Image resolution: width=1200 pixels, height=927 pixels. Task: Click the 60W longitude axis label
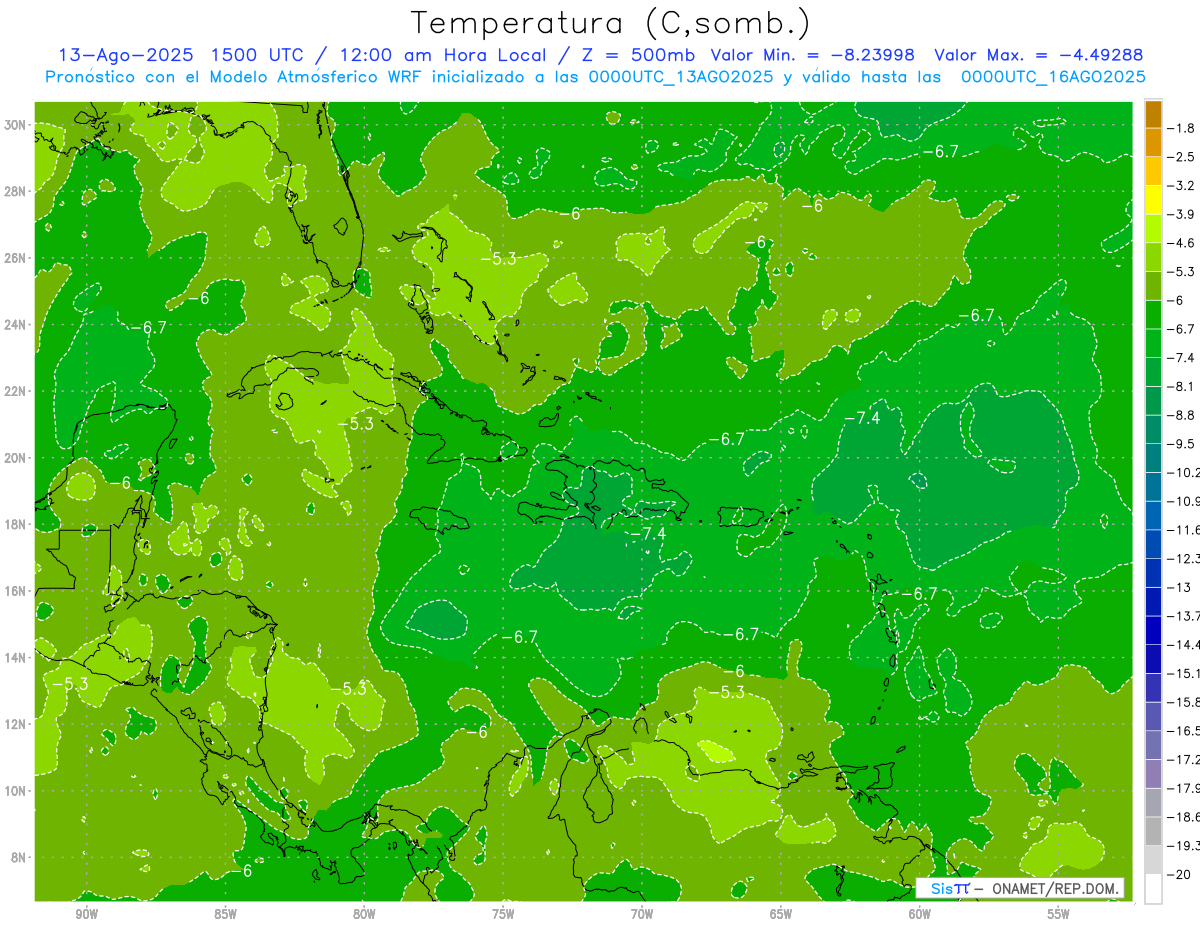919,914
